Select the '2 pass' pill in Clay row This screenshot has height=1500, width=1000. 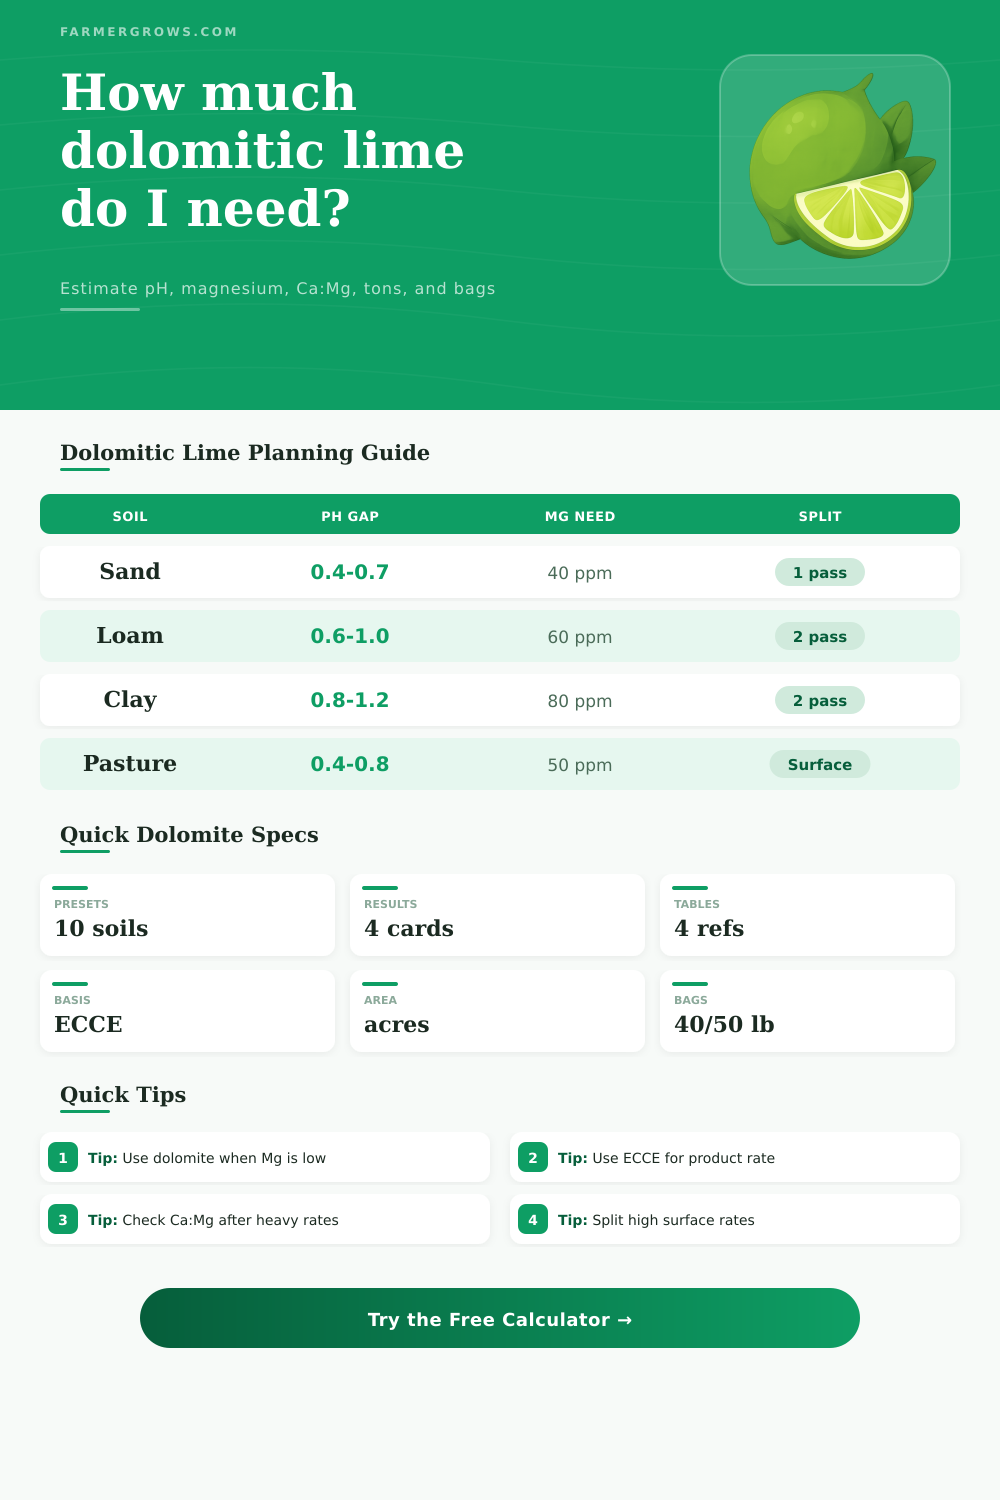tap(820, 700)
